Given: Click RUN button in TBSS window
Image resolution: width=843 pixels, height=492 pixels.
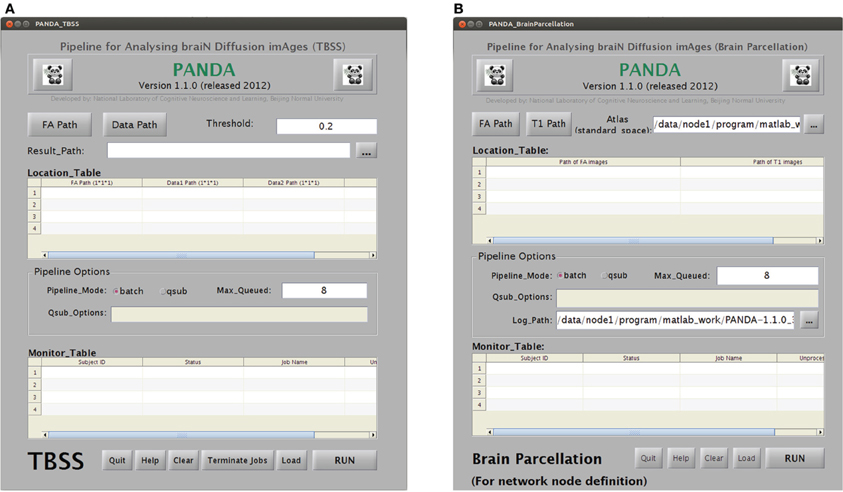Looking at the screenshot, I should coord(345,460).
